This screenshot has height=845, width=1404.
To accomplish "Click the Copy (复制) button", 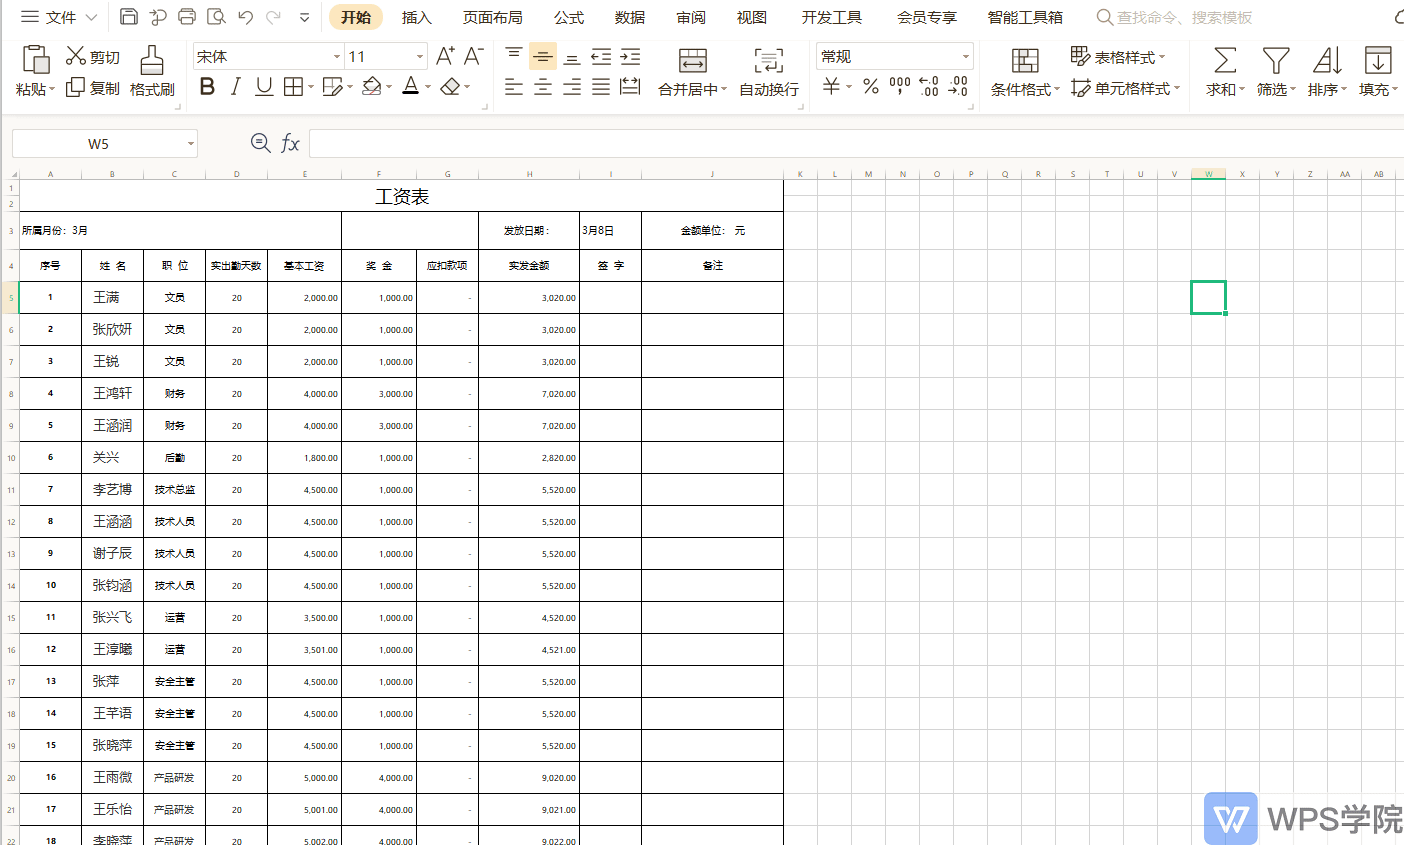I will pyautogui.click(x=93, y=88).
